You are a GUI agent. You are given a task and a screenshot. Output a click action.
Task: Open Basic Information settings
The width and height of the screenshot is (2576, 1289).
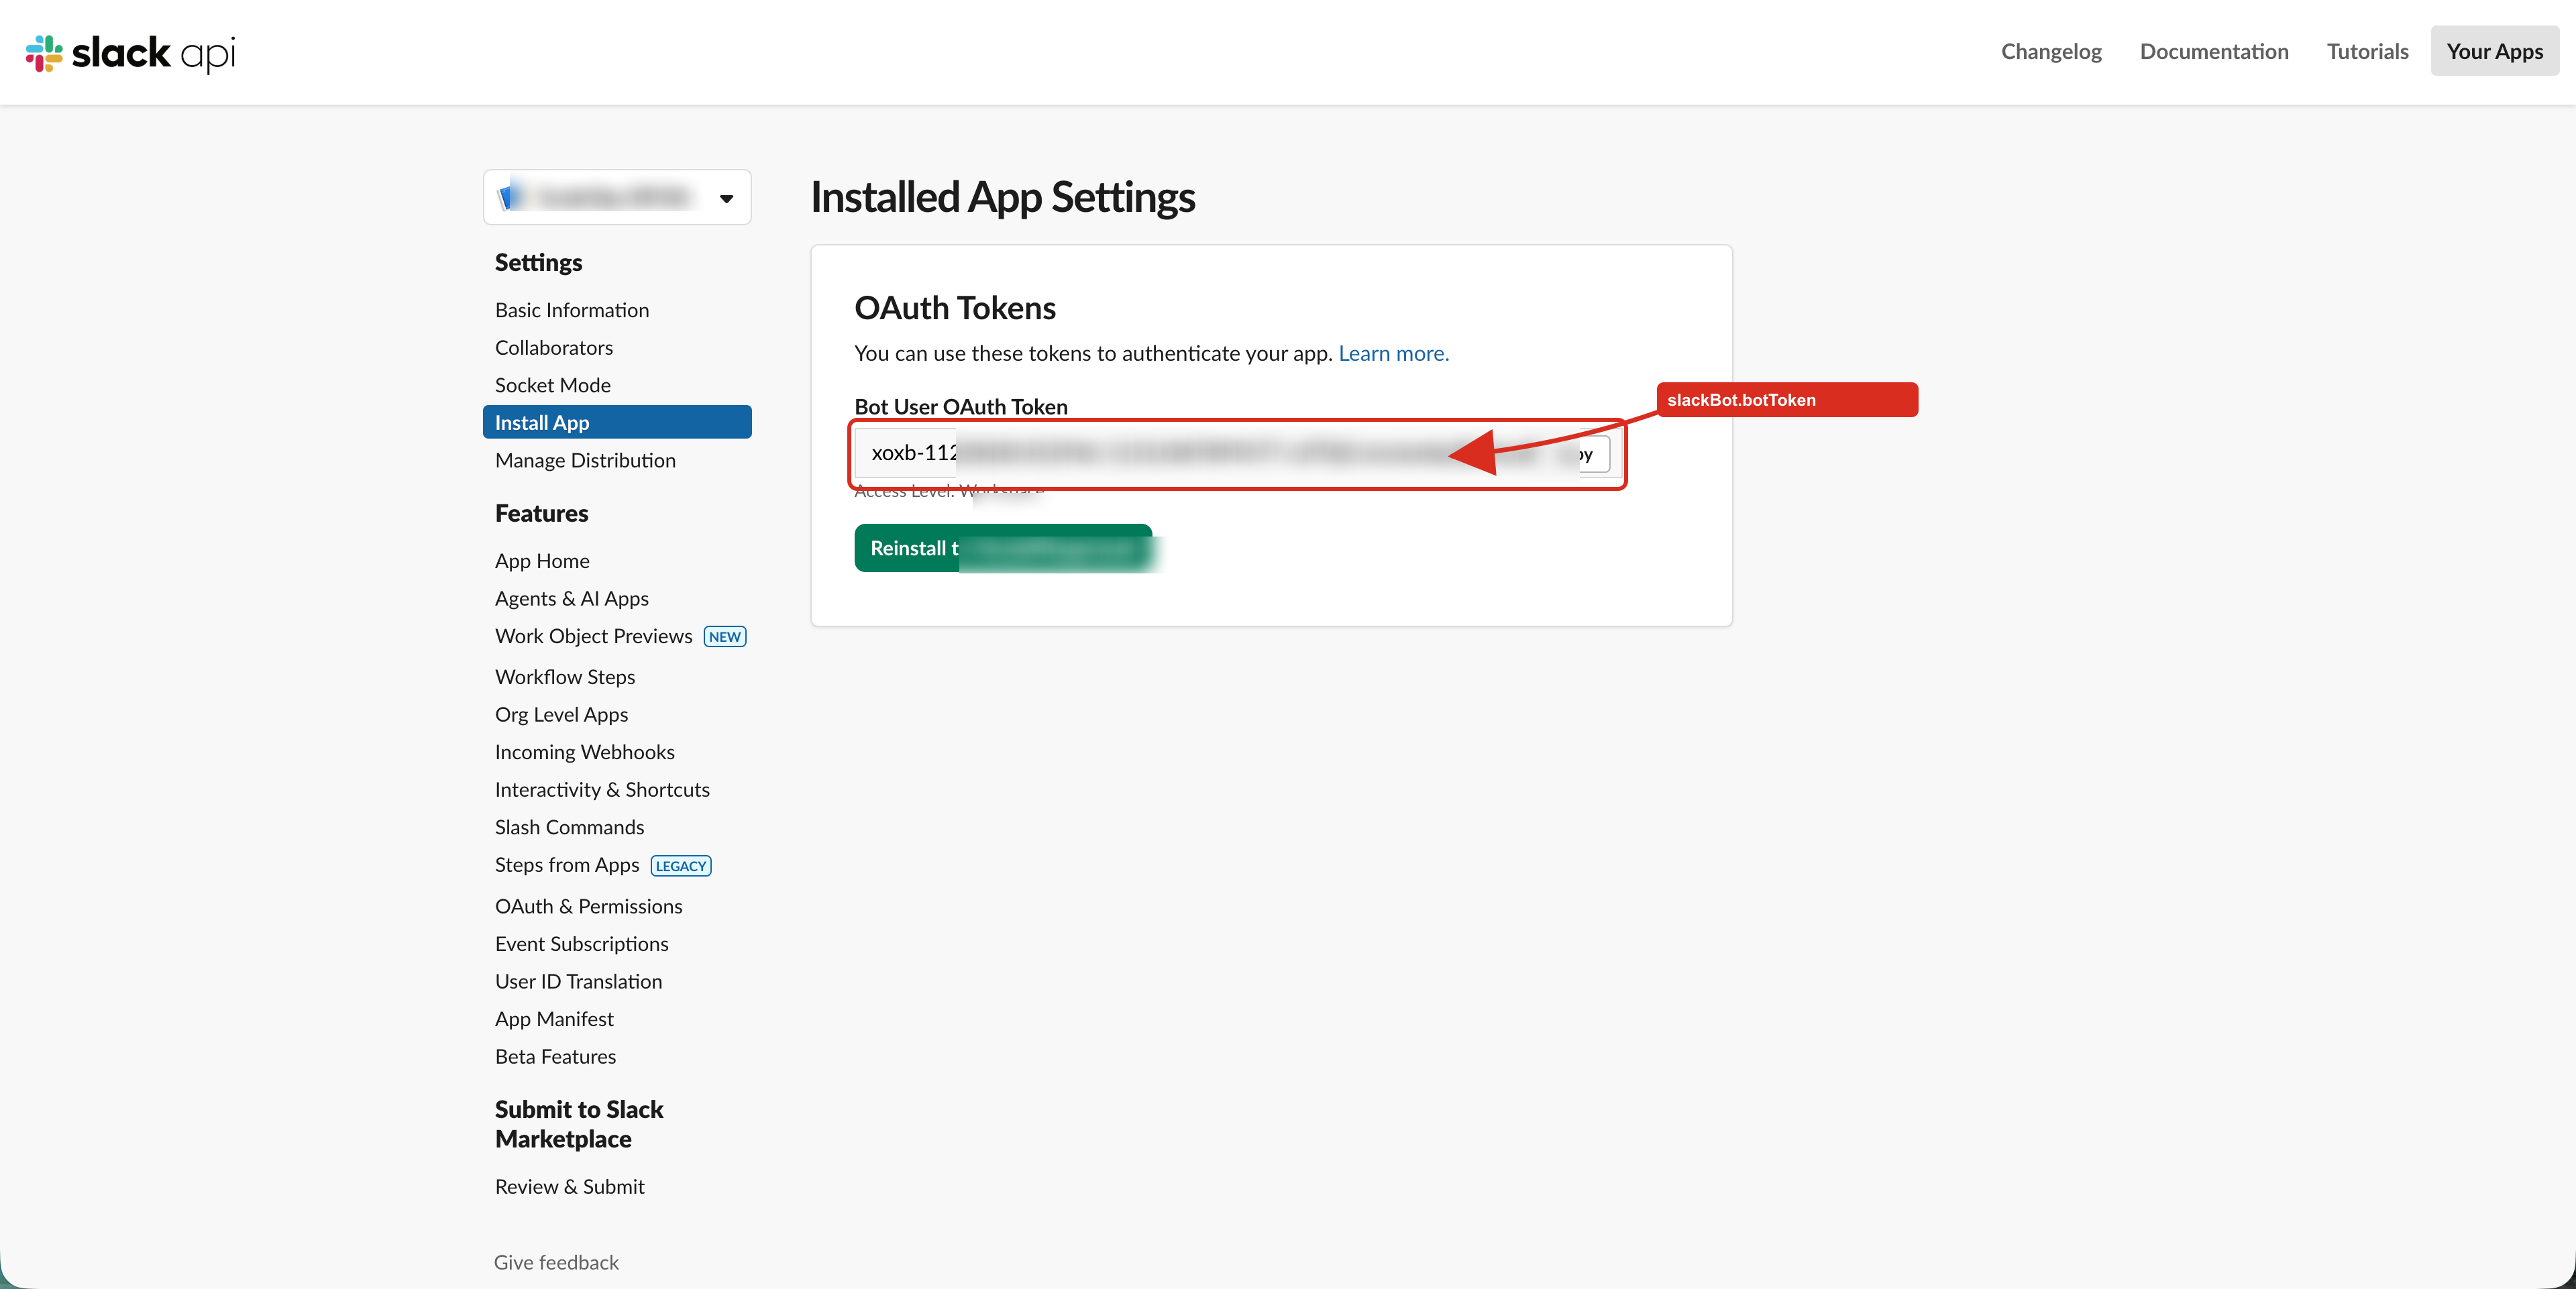572,310
